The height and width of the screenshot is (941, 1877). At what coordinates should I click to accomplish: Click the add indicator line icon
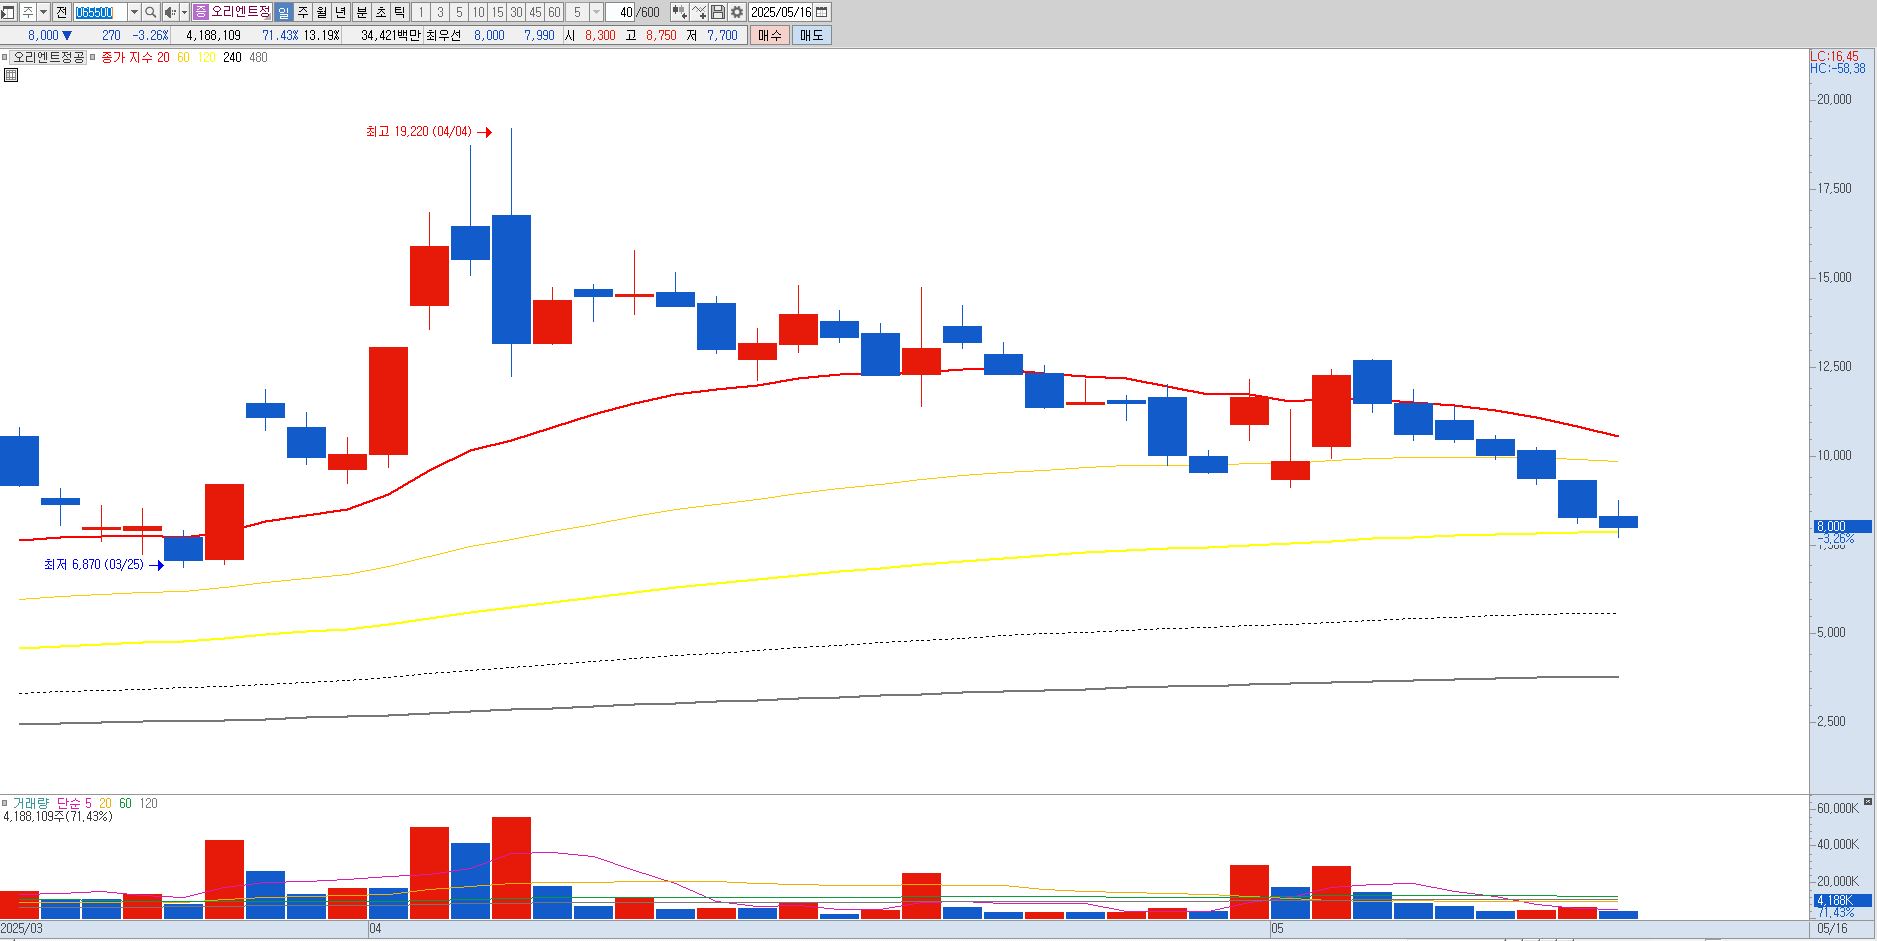pos(698,12)
